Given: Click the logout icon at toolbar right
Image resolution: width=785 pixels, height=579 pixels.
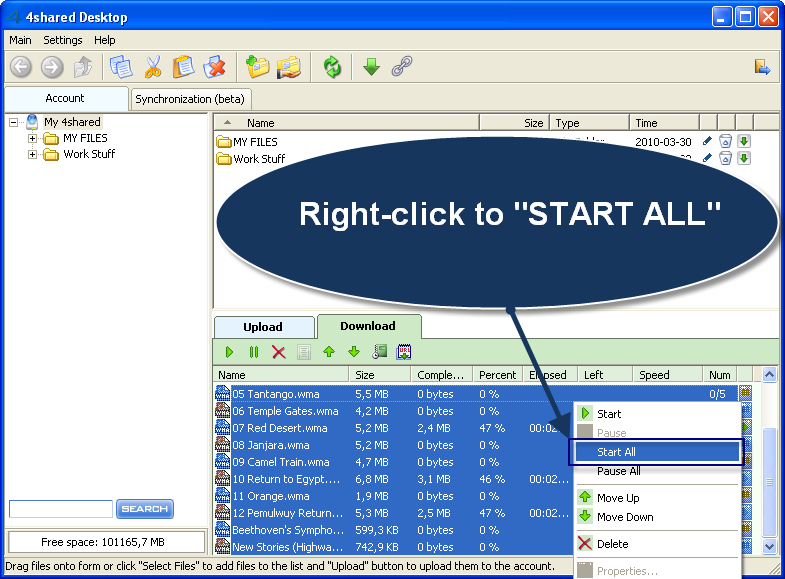Looking at the screenshot, I should click(x=762, y=67).
